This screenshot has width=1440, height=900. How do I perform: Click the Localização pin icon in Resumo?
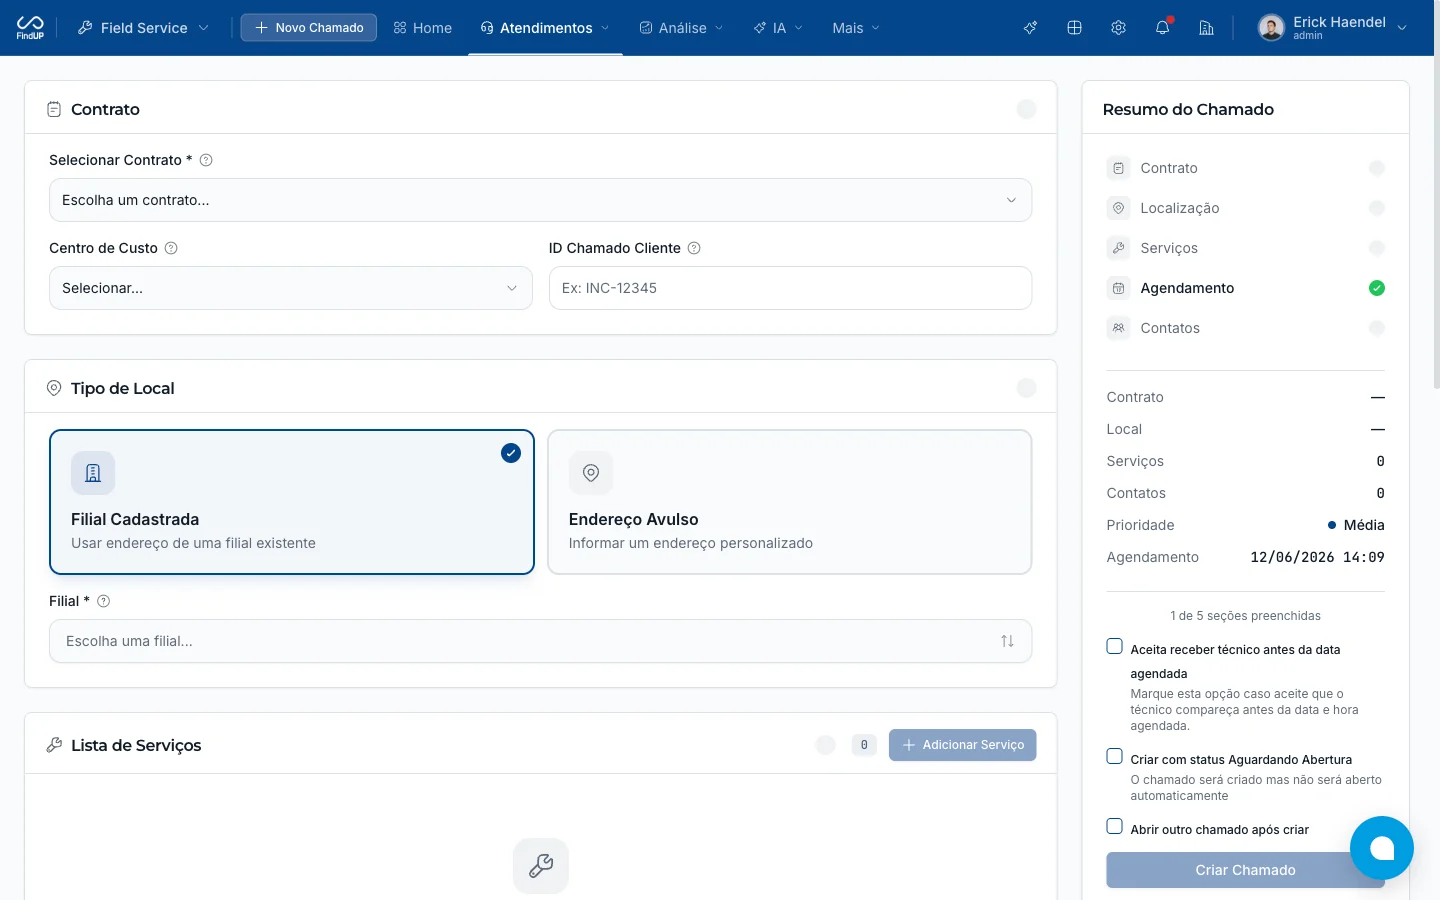point(1119,208)
